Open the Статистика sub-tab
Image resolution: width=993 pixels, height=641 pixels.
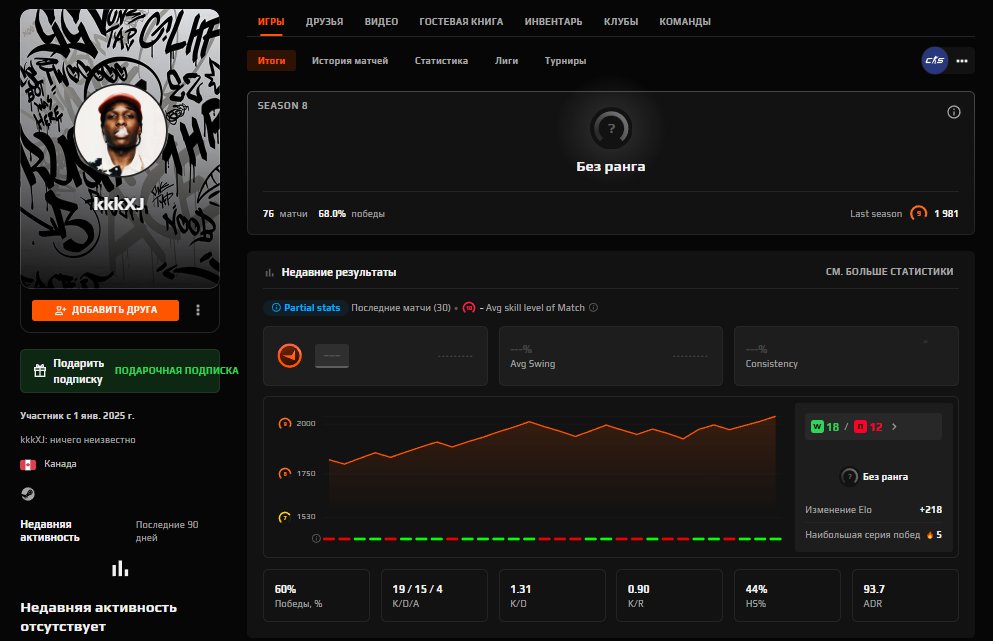coord(441,61)
